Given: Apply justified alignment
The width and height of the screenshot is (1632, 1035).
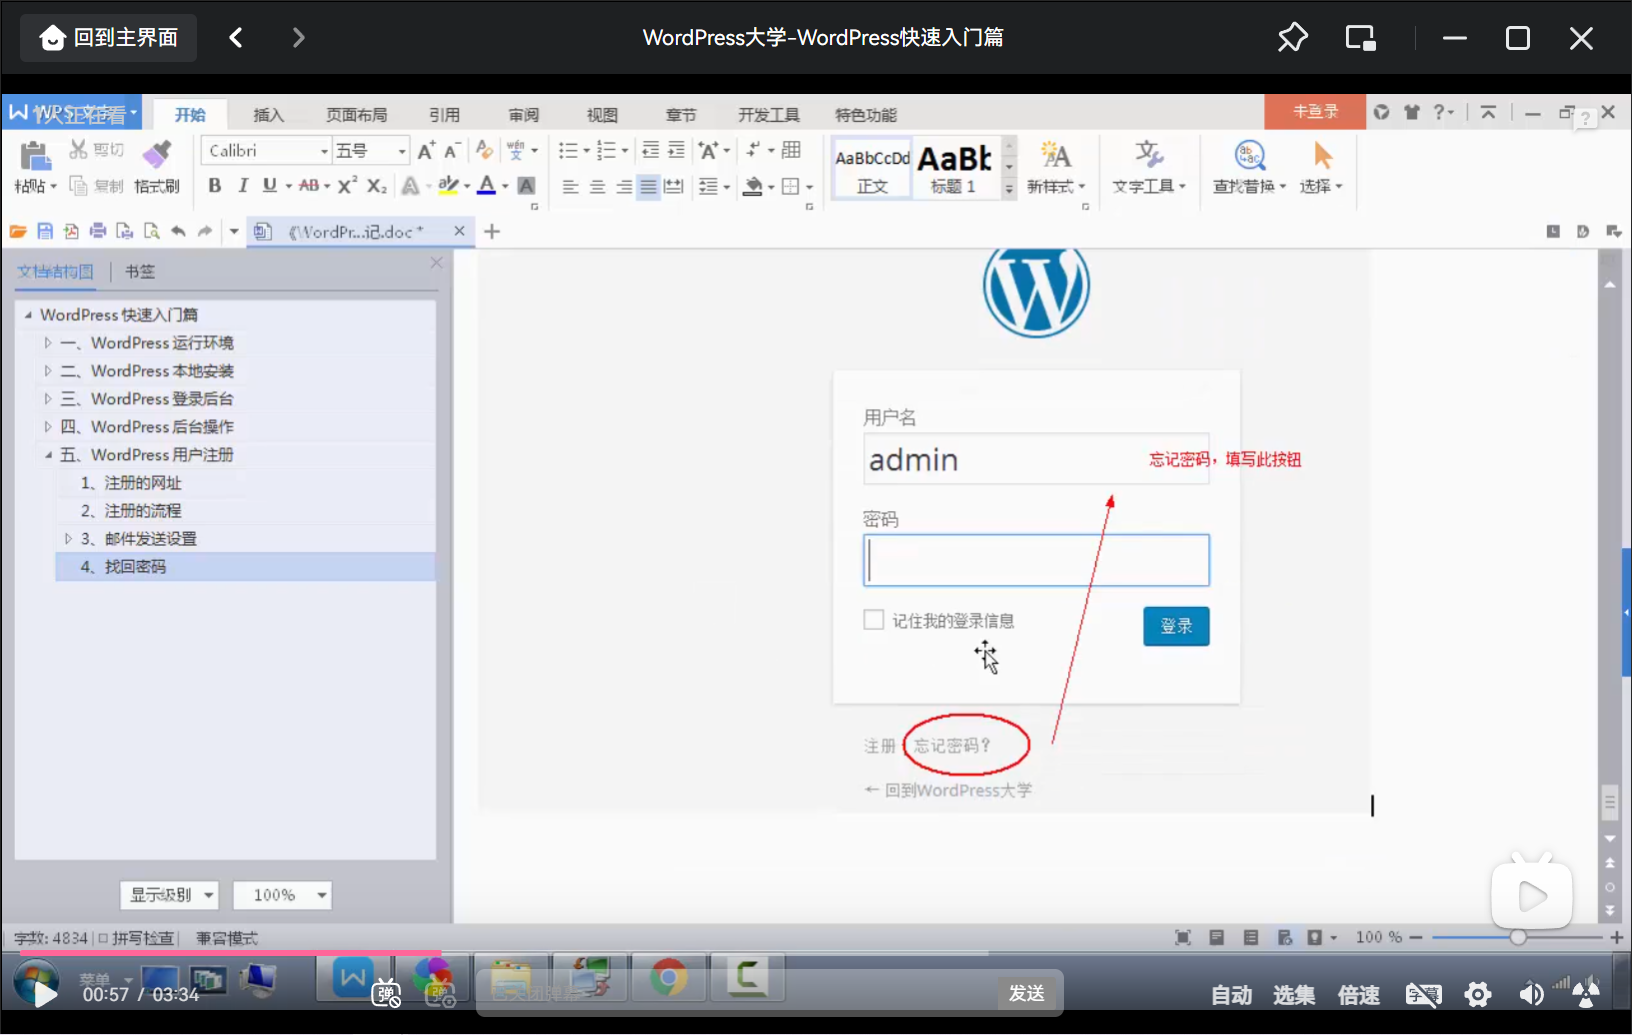Looking at the screenshot, I should pyautogui.click(x=649, y=187).
